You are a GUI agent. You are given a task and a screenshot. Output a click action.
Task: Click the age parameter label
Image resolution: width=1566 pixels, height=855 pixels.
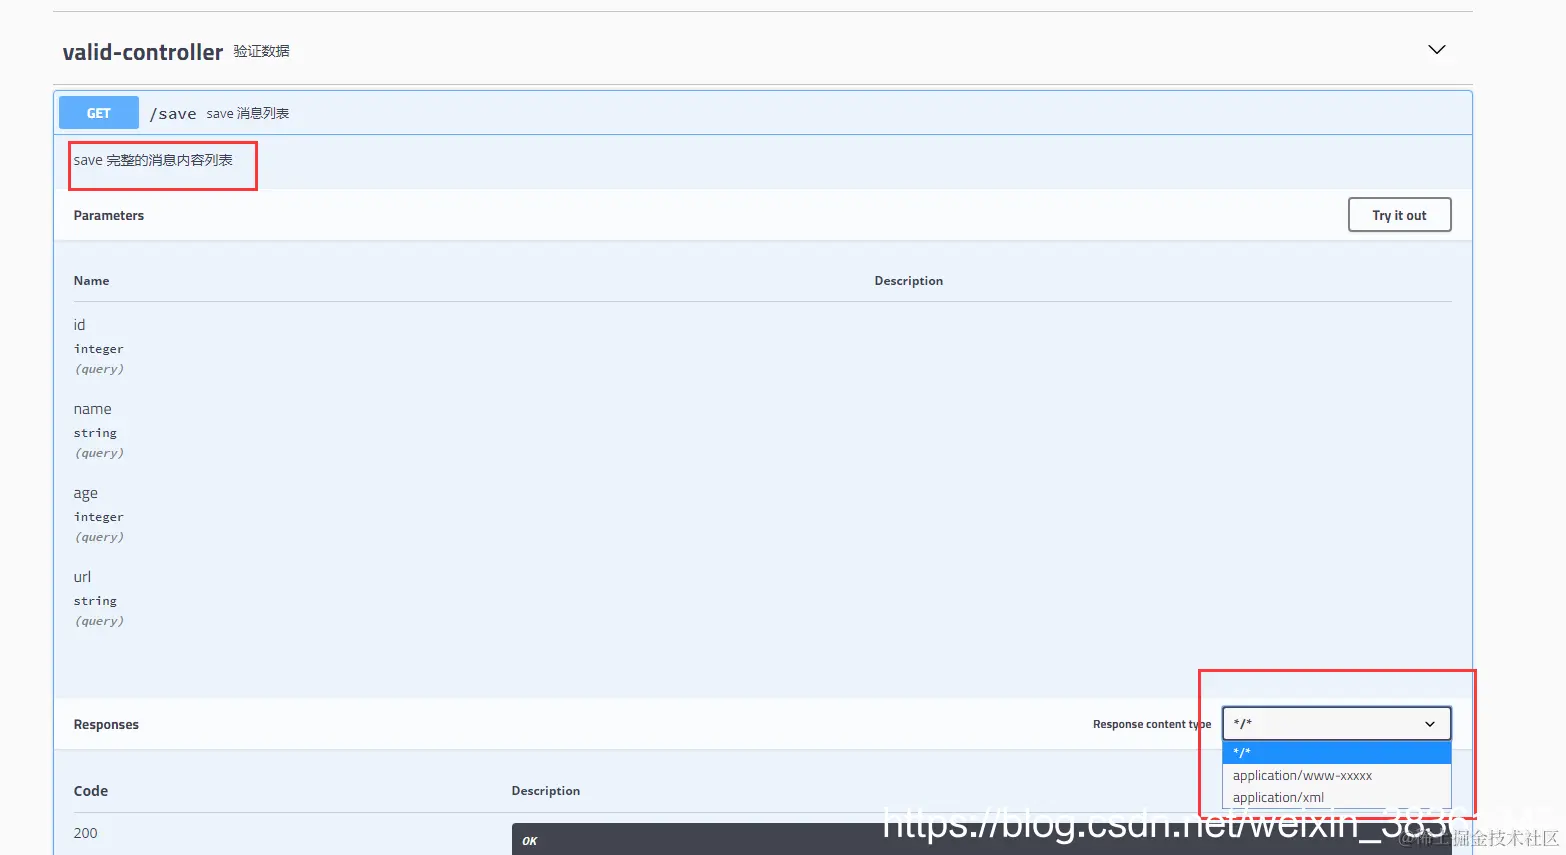click(85, 493)
